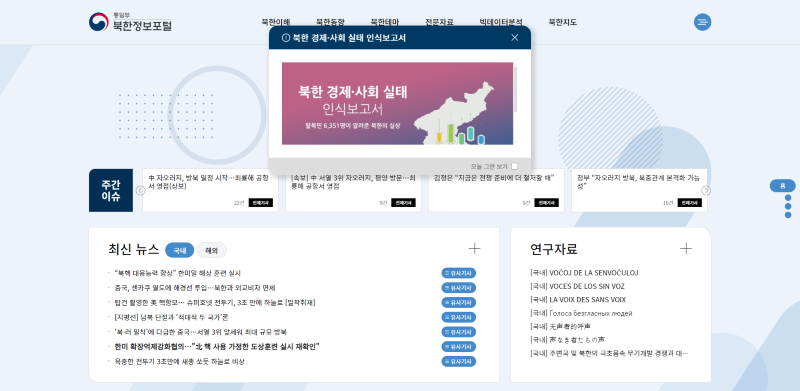Screen dimensions: 800x391
Task: Open bold article 한미 확장억제강화협의
Action: [217, 347]
